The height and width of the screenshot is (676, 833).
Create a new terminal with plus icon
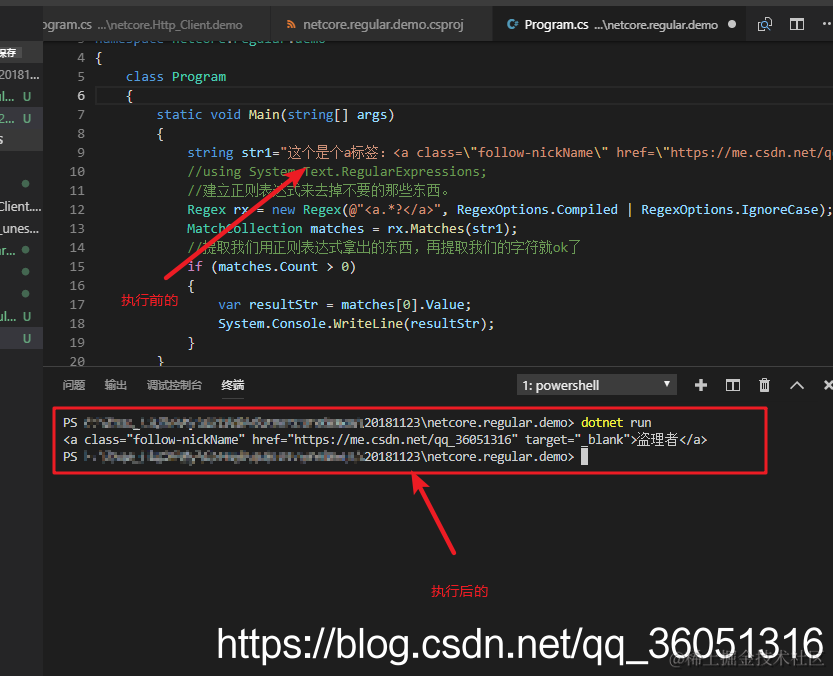[701, 385]
